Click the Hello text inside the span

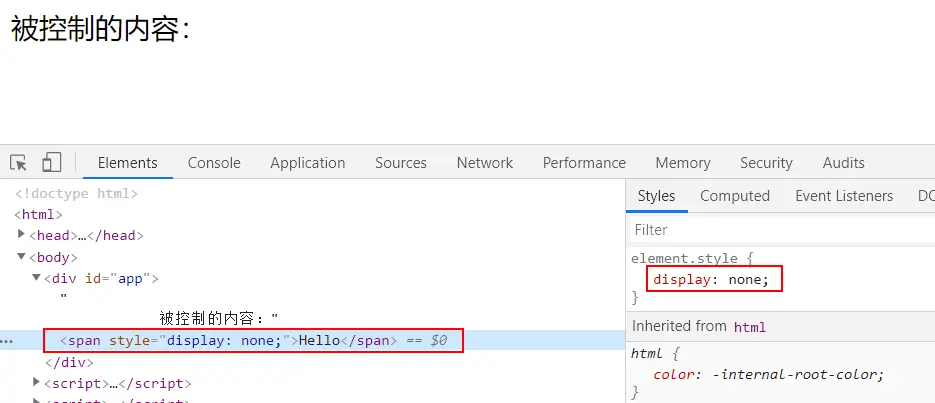(x=319, y=341)
